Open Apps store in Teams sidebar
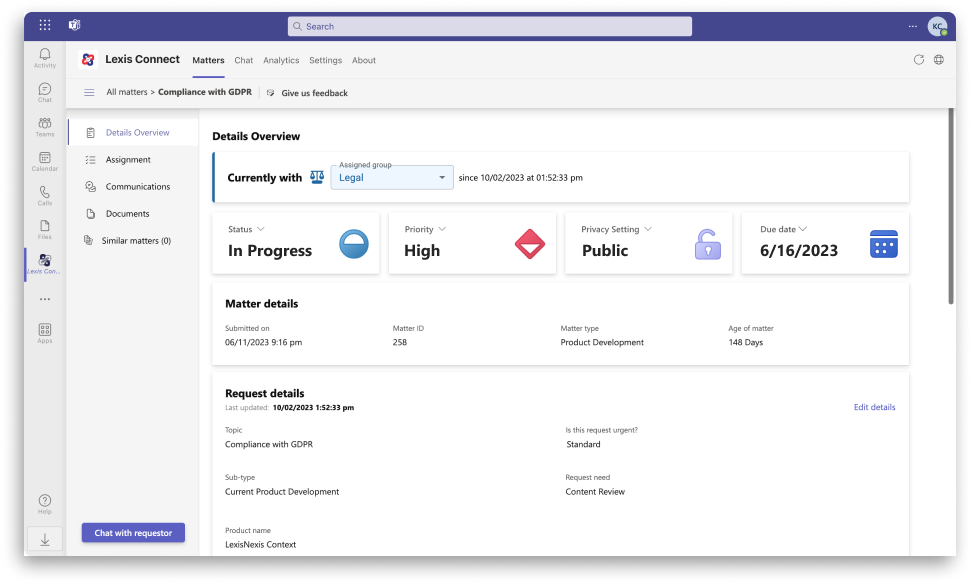 click(x=45, y=333)
